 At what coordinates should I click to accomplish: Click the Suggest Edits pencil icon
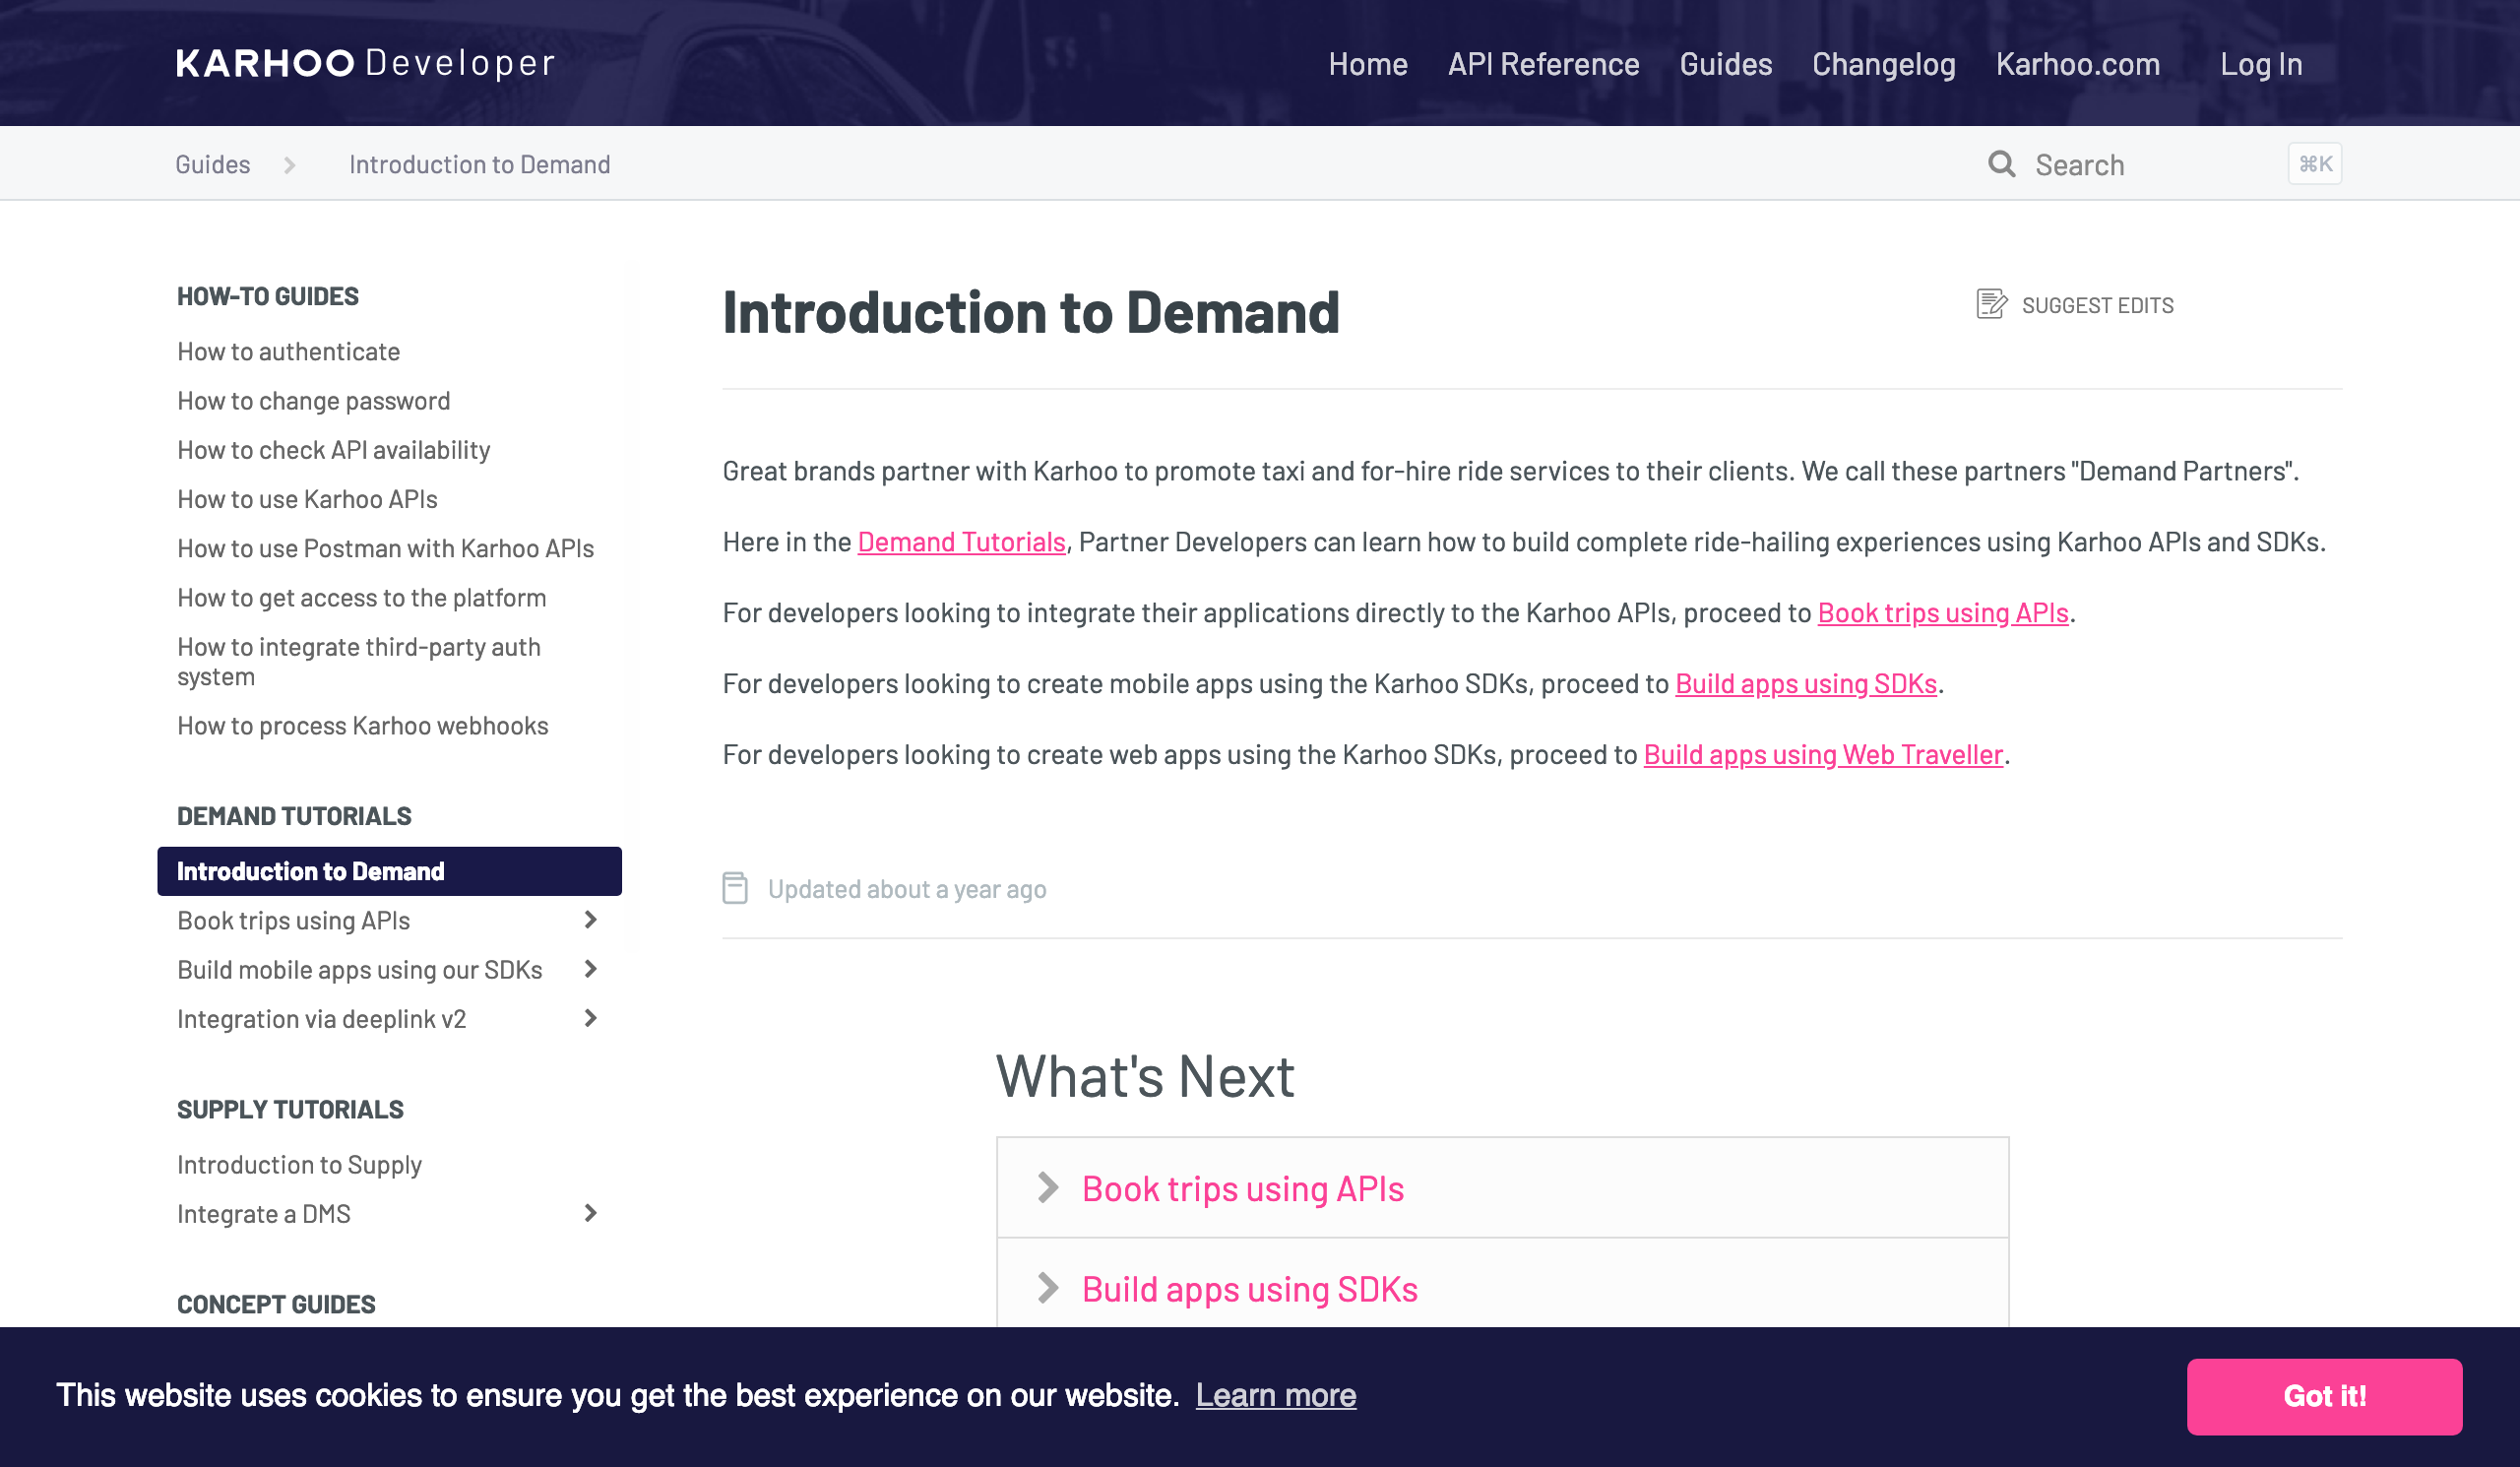pyautogui.click(x=1991, y=304)
